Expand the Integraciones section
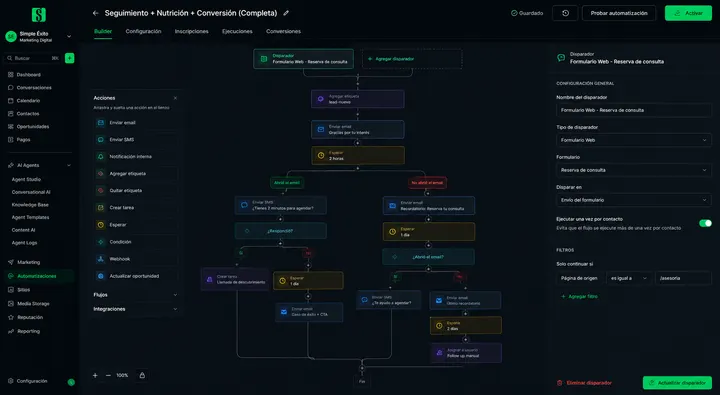Screen dimensions: 720x395 click(135, 309)
